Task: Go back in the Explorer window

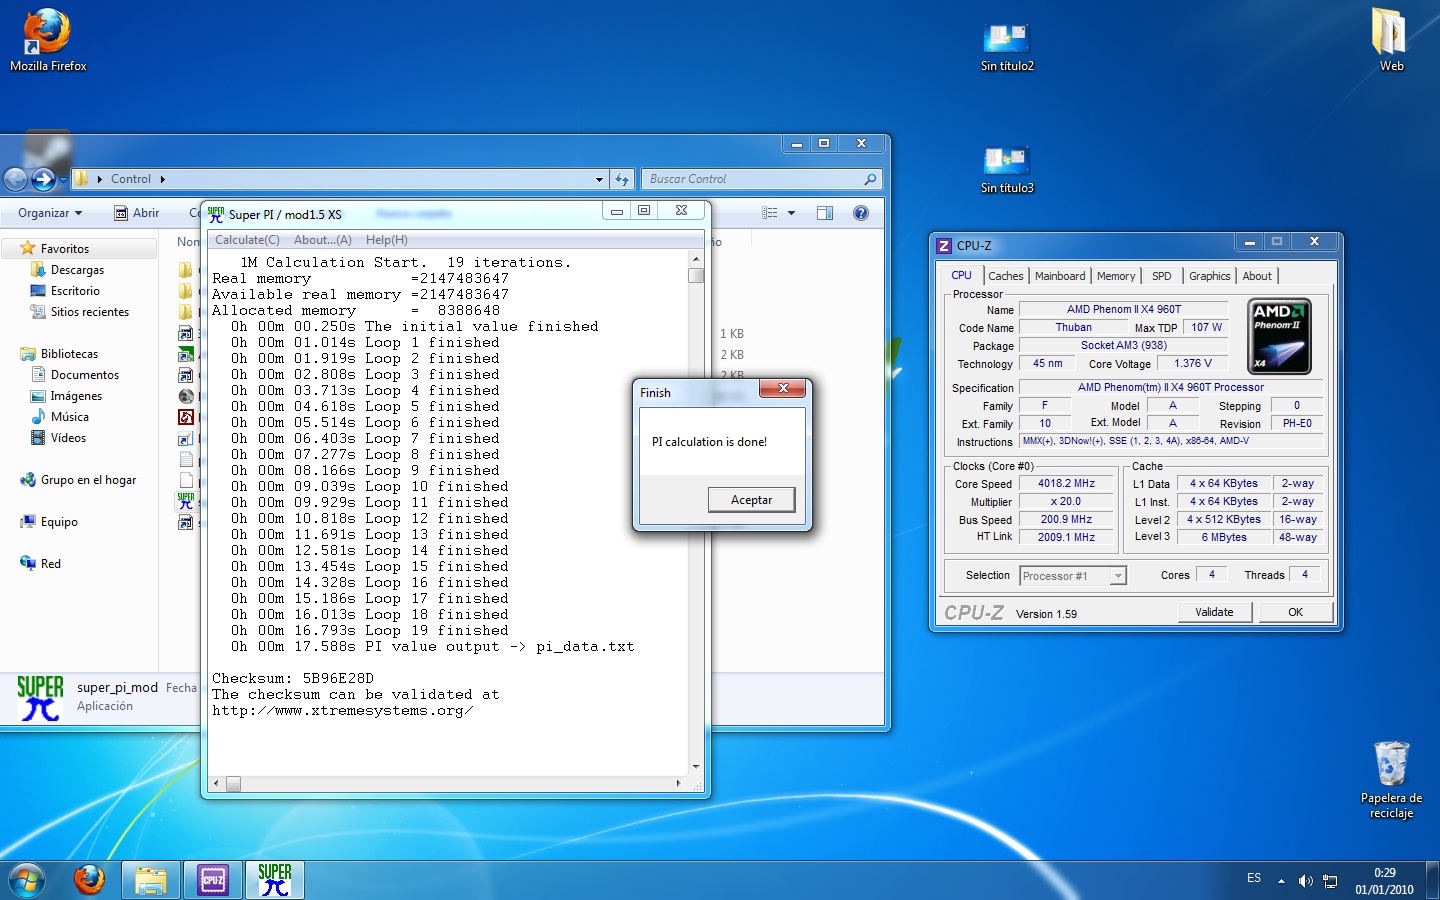Action: coord(16,179)
